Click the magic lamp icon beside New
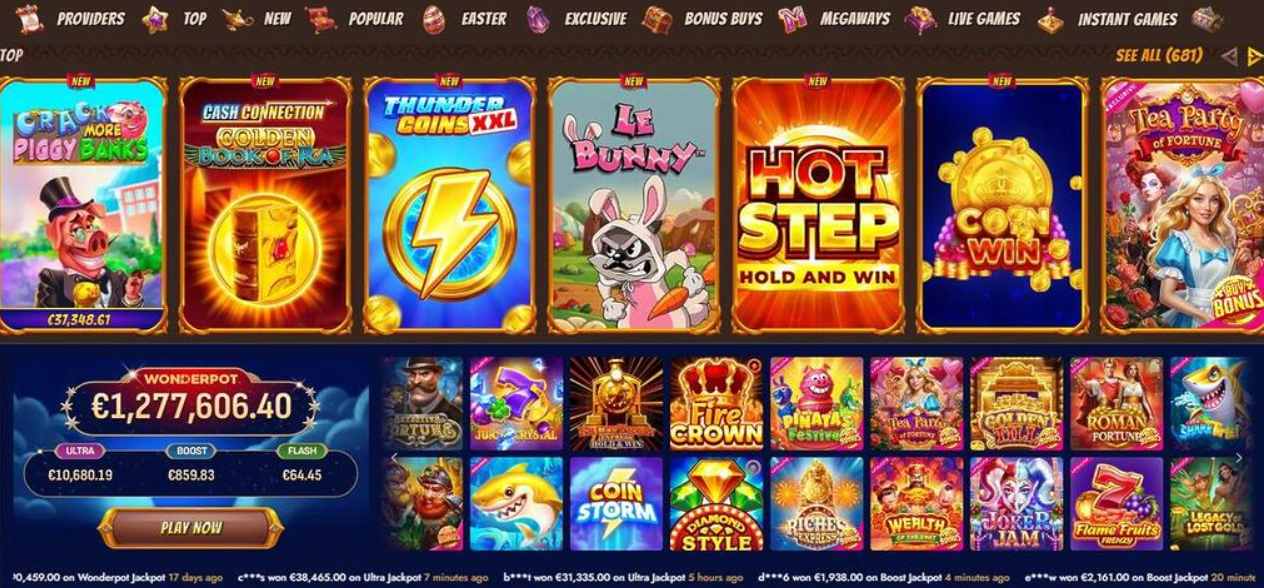This screenshot has height=588, width=1264. pos(238,19)
